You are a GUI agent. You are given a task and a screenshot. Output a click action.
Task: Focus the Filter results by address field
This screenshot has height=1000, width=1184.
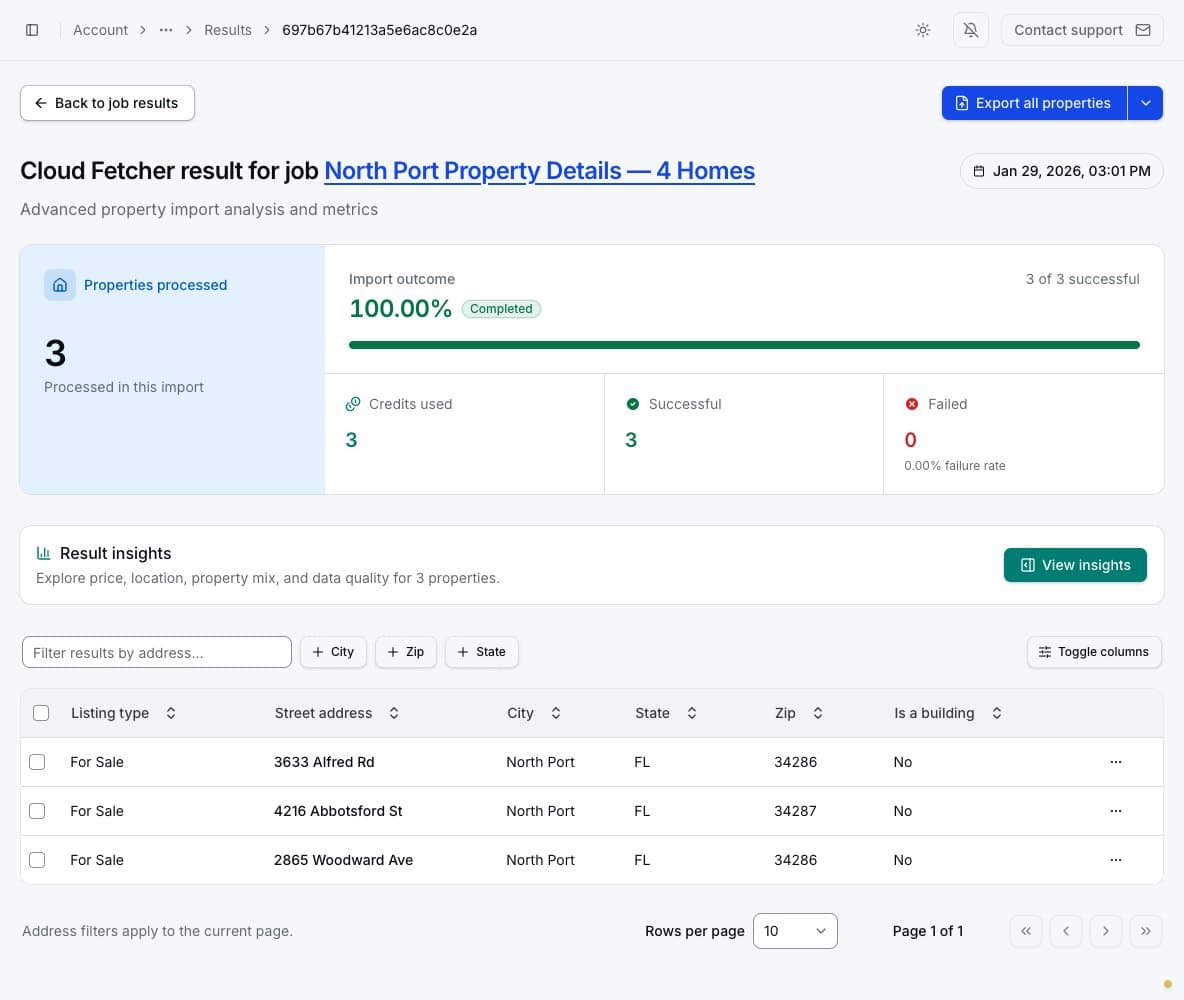(157, 652)
